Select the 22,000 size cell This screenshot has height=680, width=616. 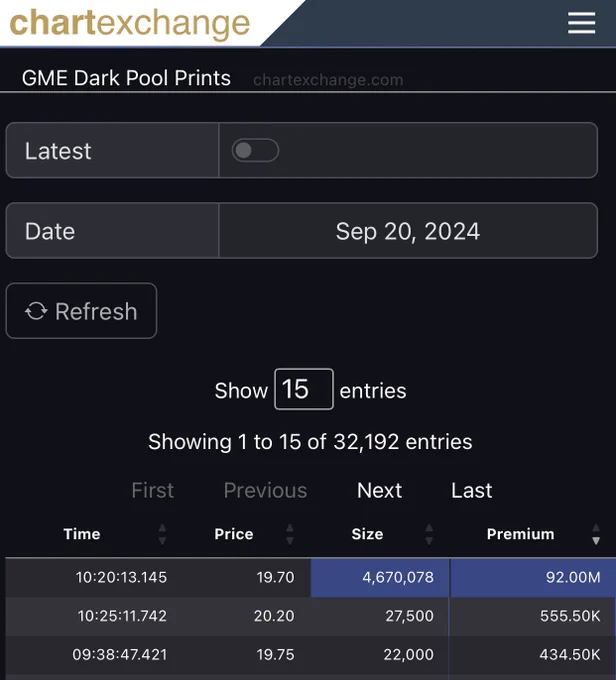click(380, 655)
